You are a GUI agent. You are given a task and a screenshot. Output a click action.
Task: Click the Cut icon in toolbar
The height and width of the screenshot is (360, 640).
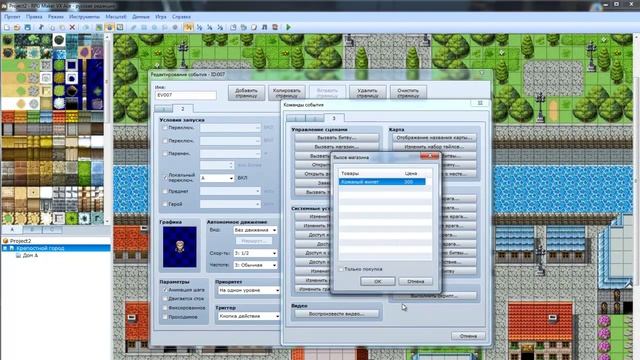[41, 27]
